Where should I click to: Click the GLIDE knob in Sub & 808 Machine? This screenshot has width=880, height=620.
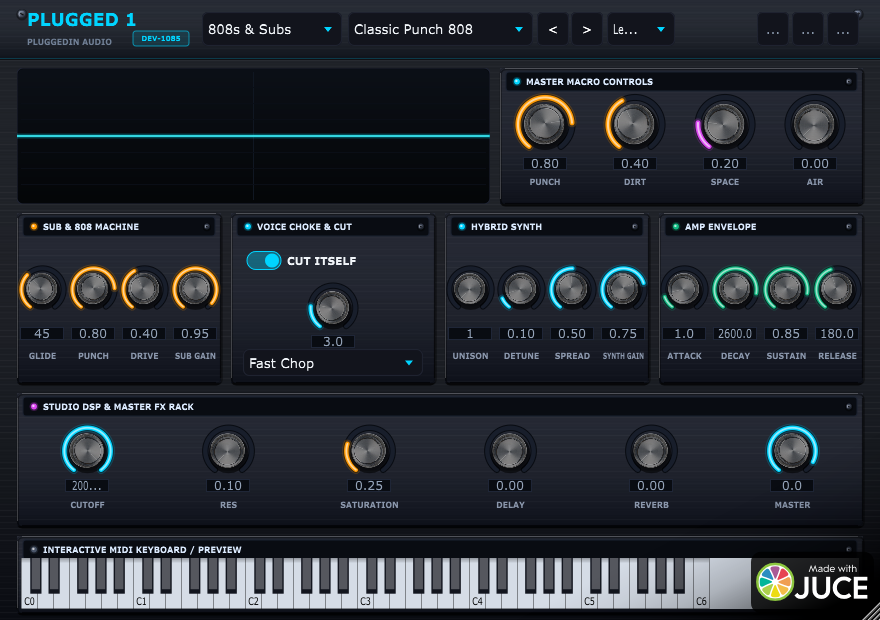click(x=42, y=289)
